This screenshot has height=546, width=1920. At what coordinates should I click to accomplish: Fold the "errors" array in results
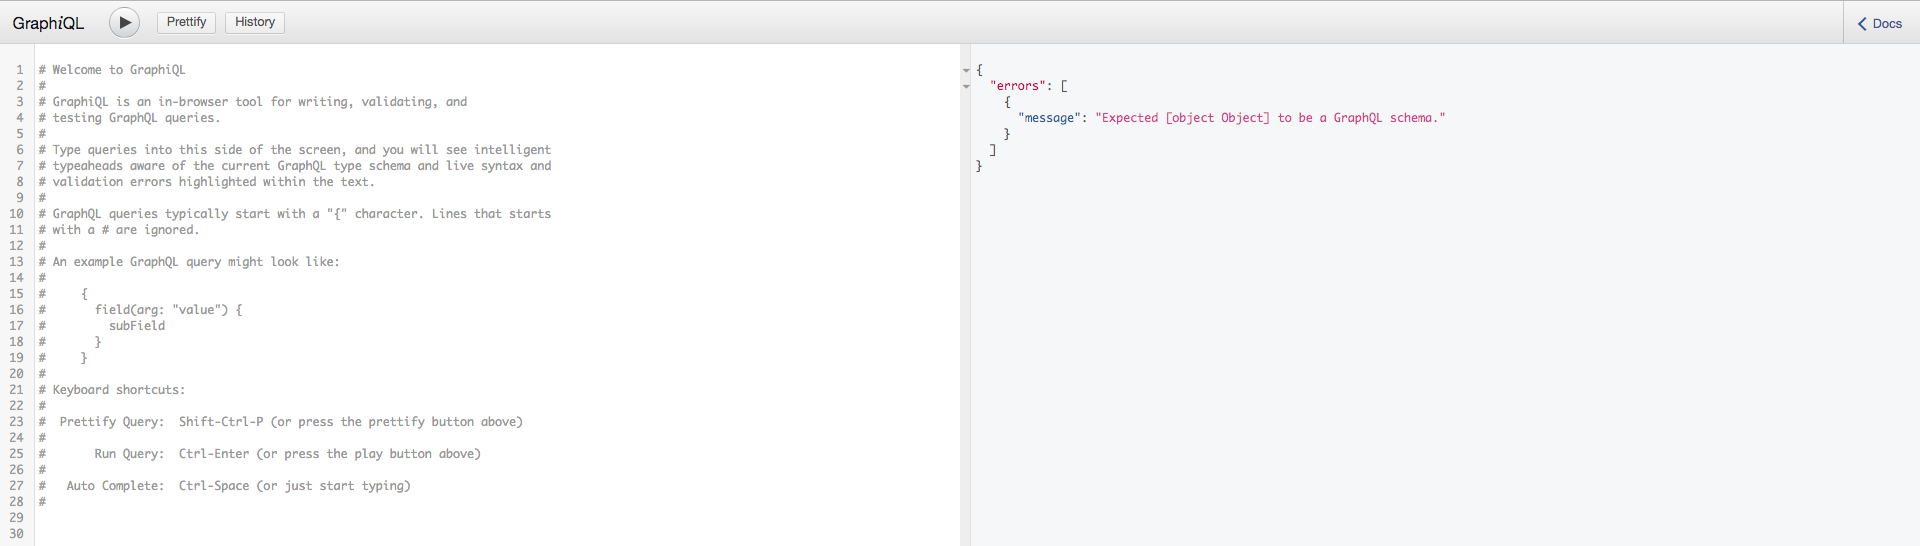pos(966,86)
